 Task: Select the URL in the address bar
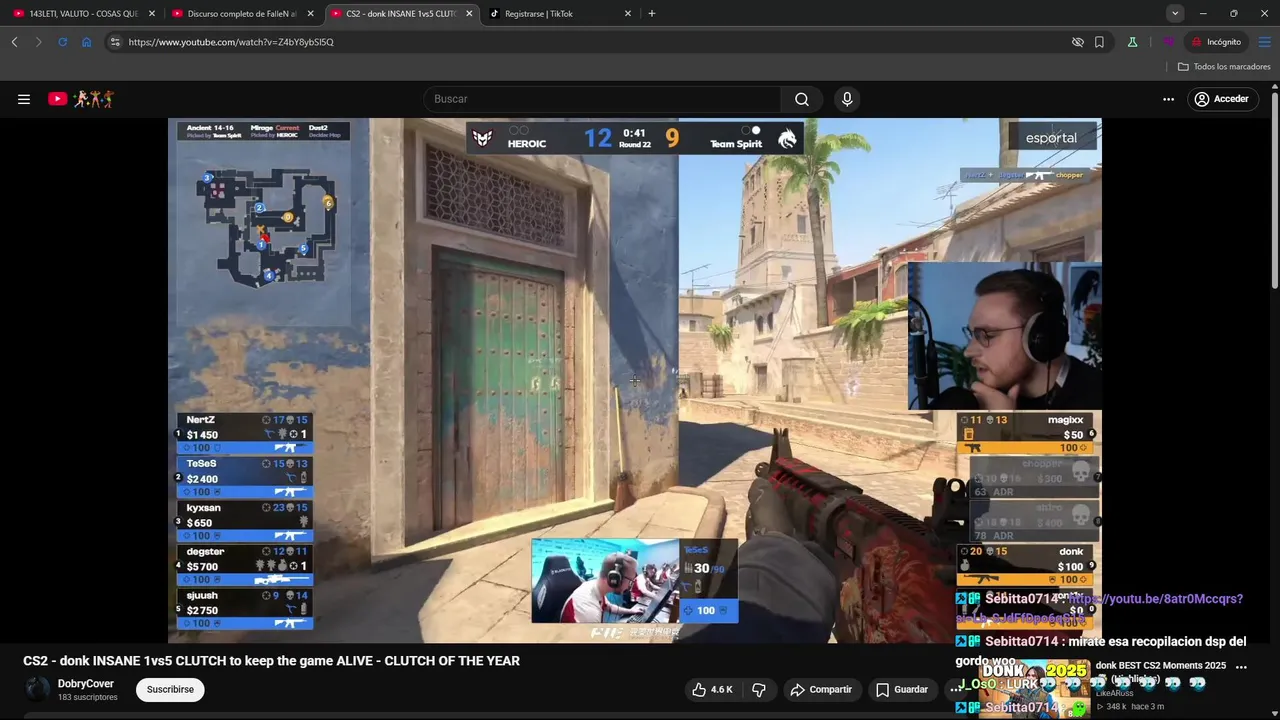[x=231, y=42]
